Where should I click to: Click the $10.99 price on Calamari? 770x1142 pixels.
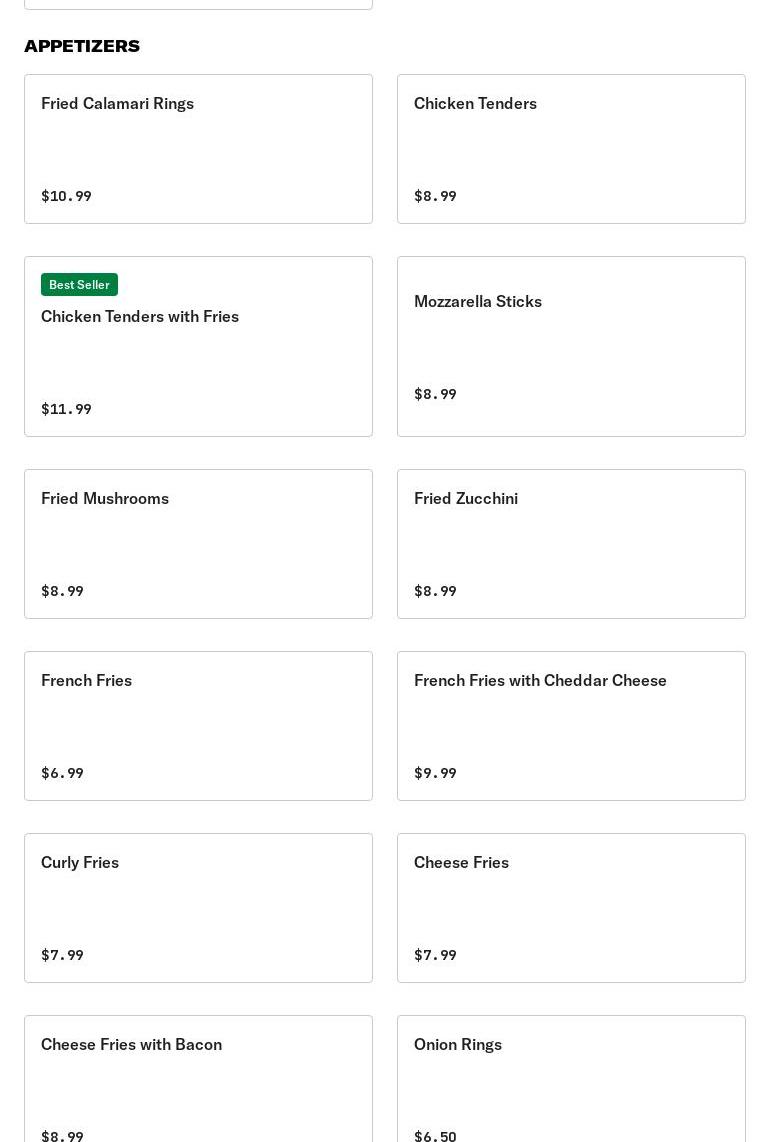coord(66,196)
